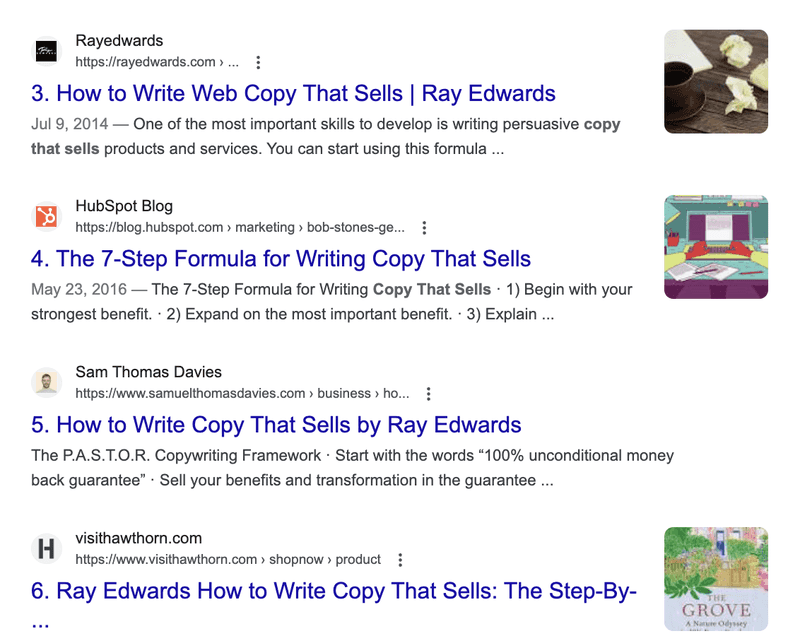The width and height of the screenshot is (800, 643).
Task: Open result 6 Ray Edwards Step-By link
Action: [x=334, y=604]
